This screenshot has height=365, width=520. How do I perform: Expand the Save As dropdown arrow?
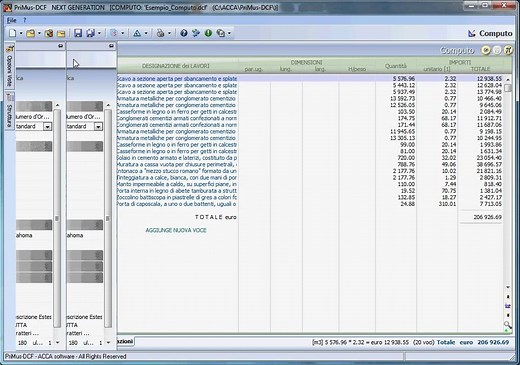(x=99, y=33)
